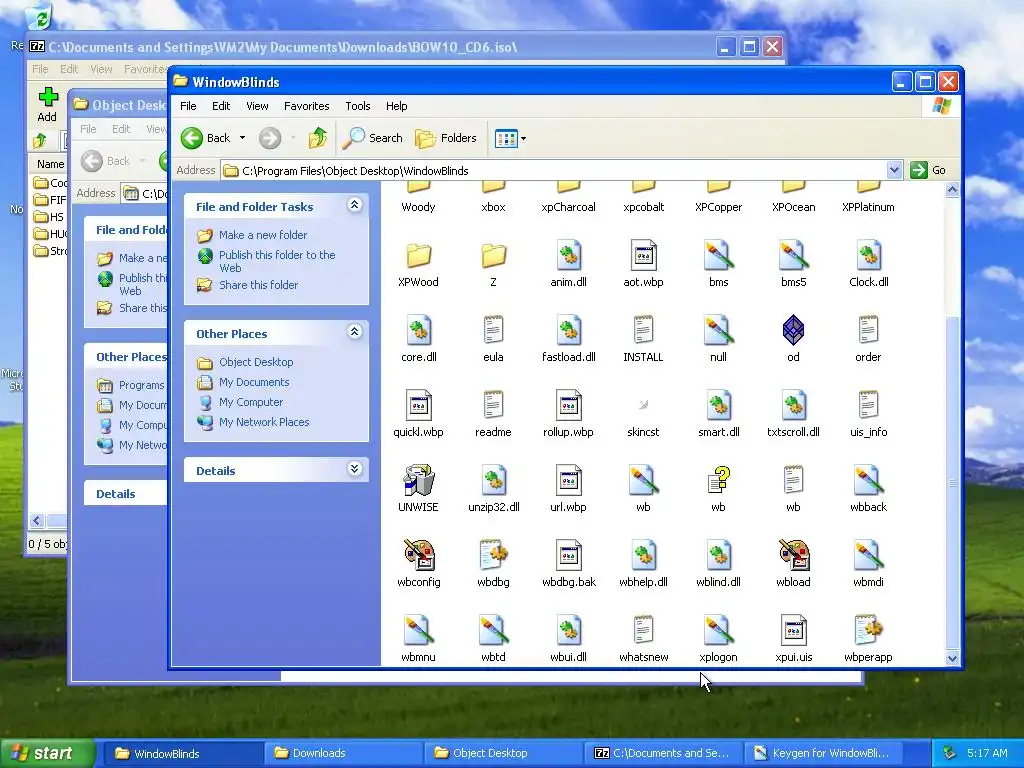Screen dimensions: 1024x768
Task: Switch to Keygen for WindowBlinds taskbar item
Action: coord(822,753)
